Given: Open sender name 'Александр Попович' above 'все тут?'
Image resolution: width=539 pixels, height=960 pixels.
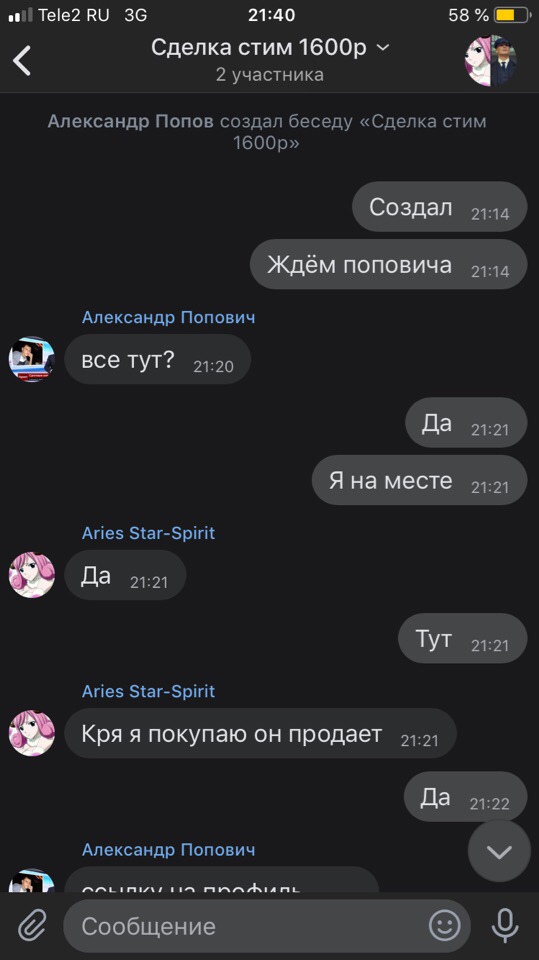Looking at the screenshot, I should click(168, 317).
